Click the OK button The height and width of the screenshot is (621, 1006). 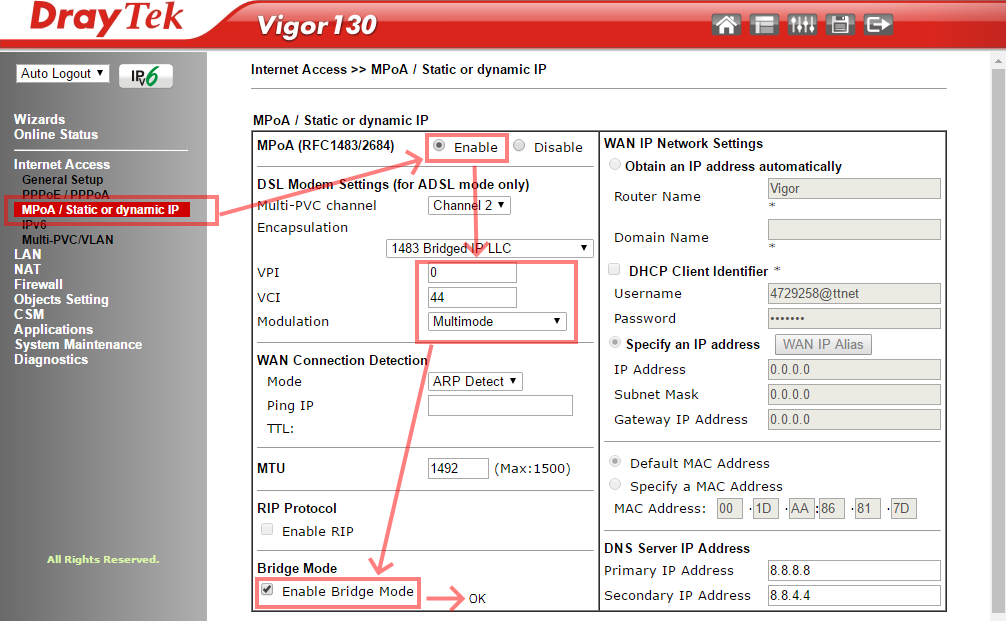(x=477, y=598)
